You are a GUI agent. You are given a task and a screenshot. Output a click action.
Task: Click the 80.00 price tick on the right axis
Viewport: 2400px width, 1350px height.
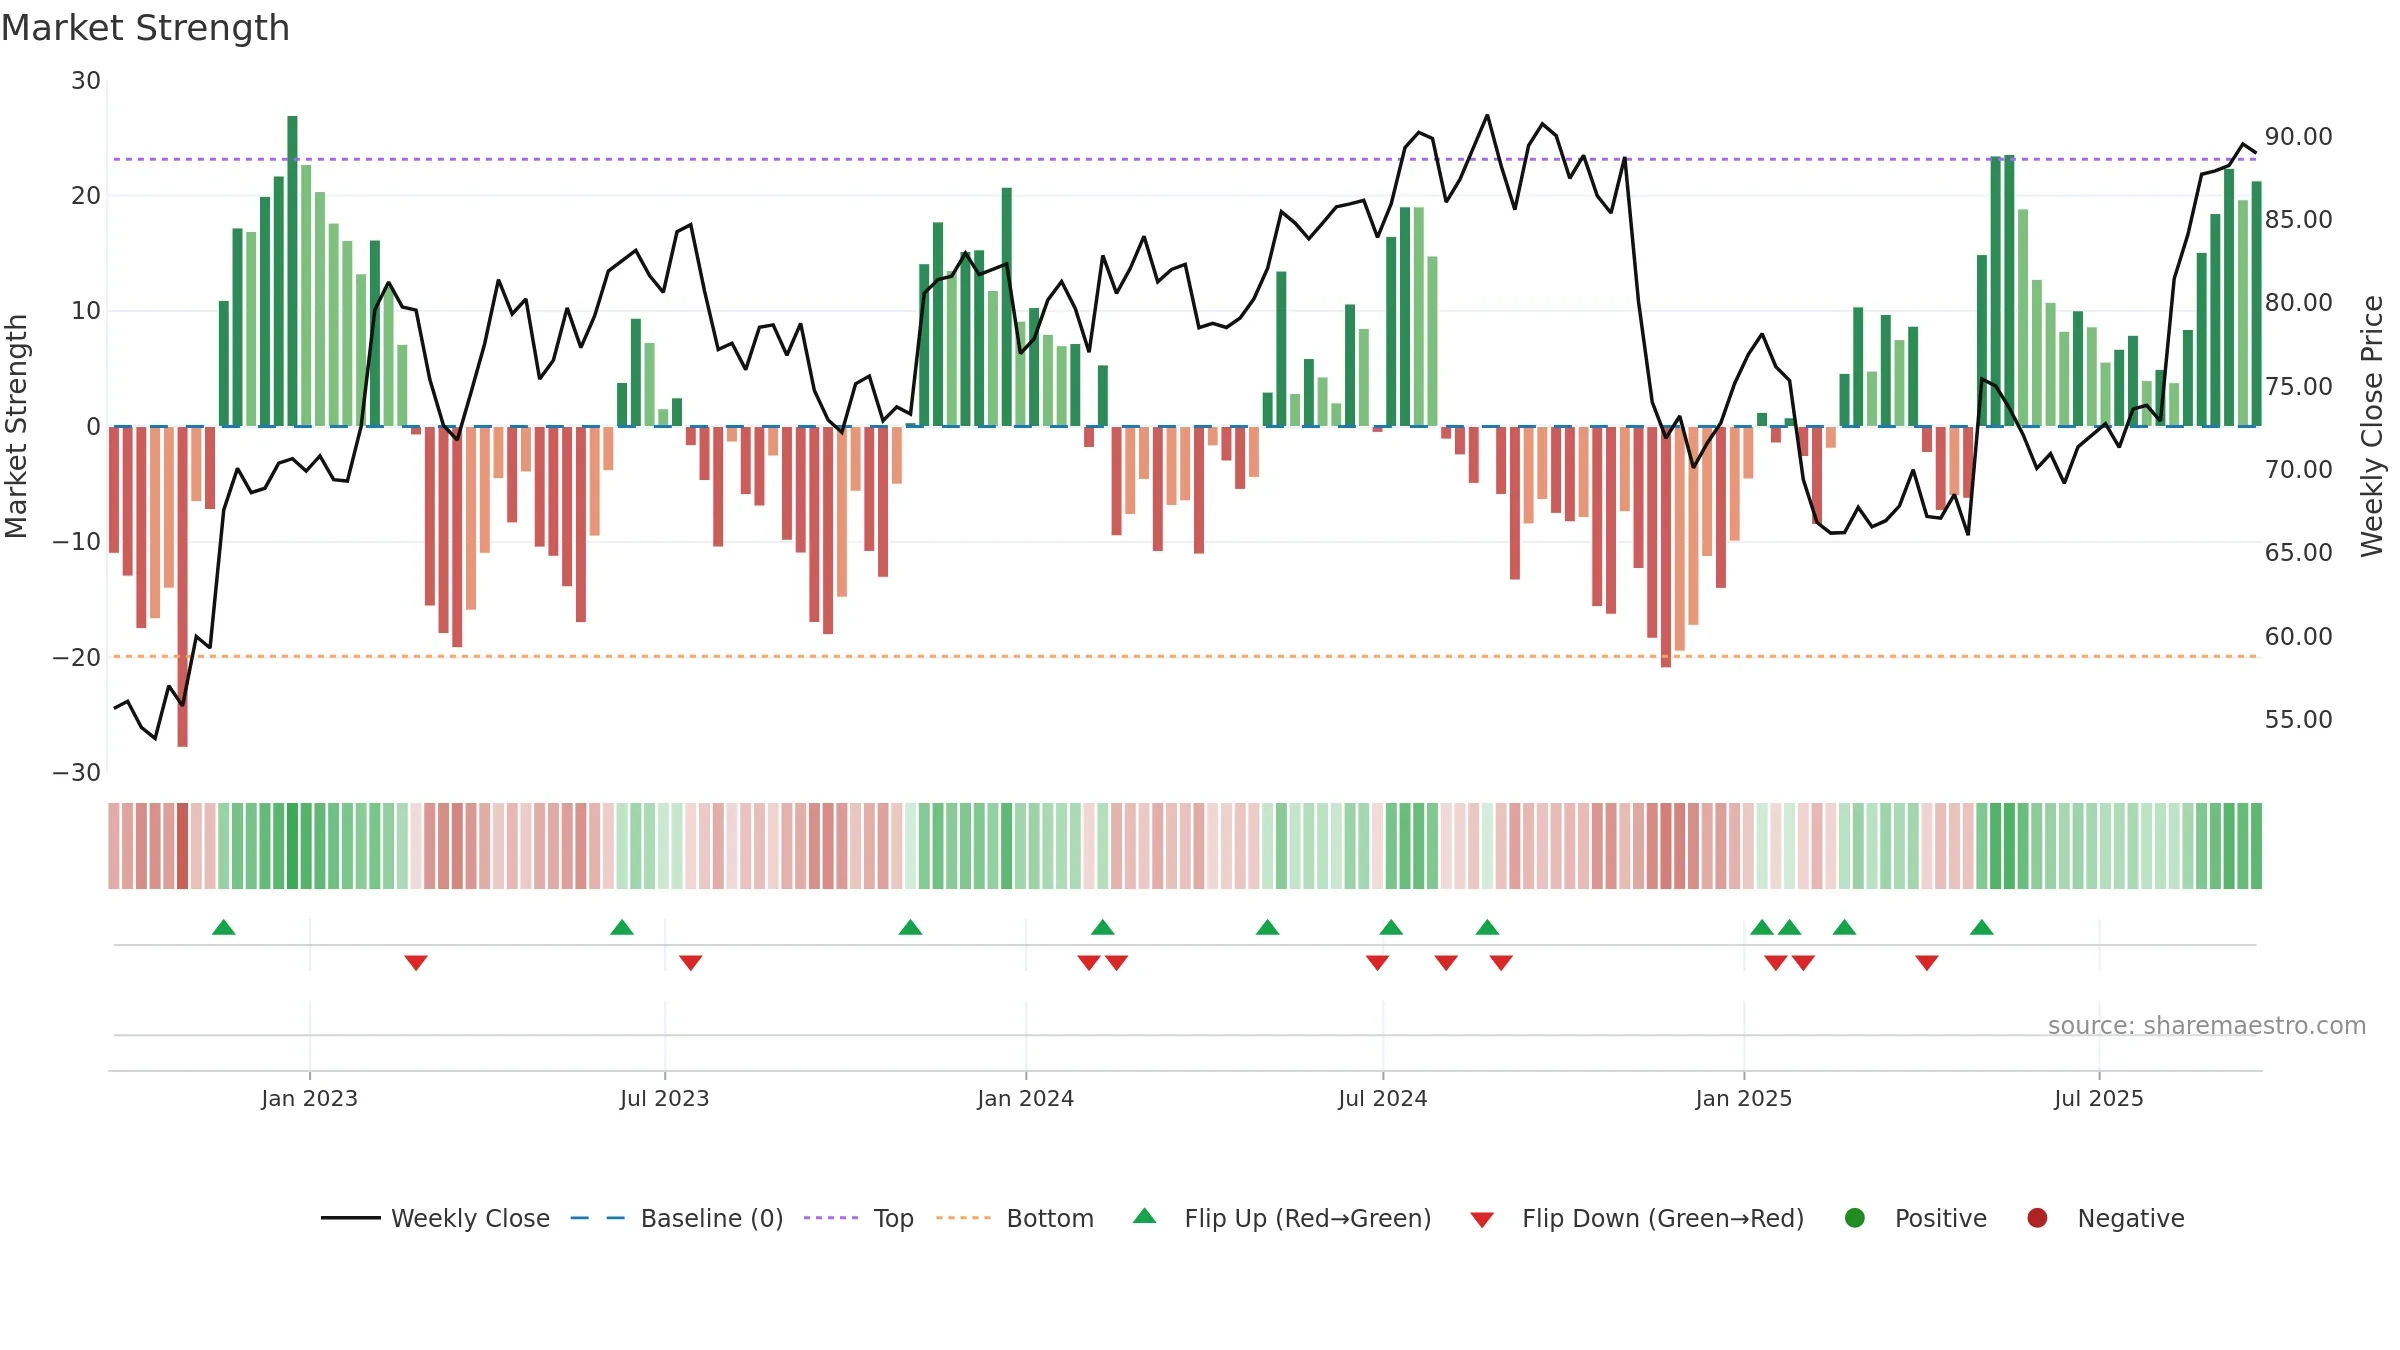[2298, 303]
